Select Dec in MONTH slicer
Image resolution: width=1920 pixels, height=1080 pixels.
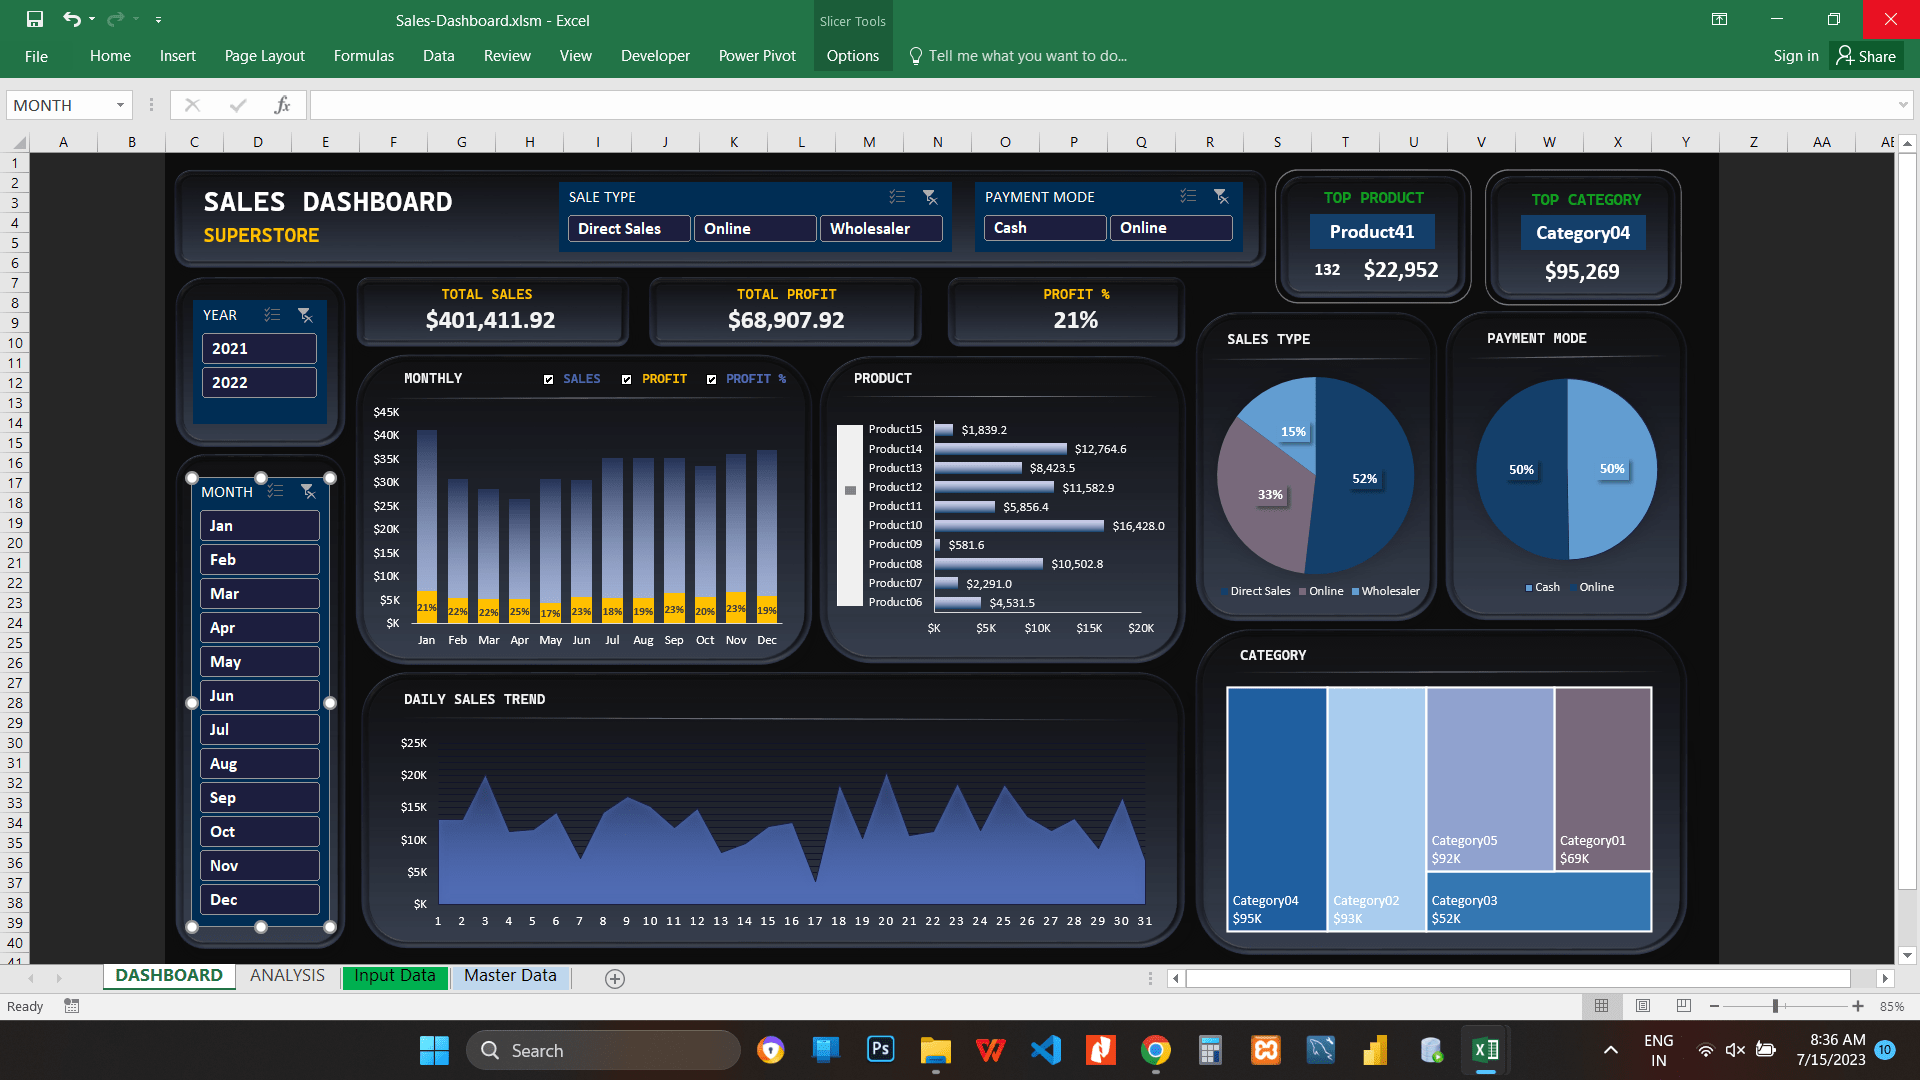(260, 900)
